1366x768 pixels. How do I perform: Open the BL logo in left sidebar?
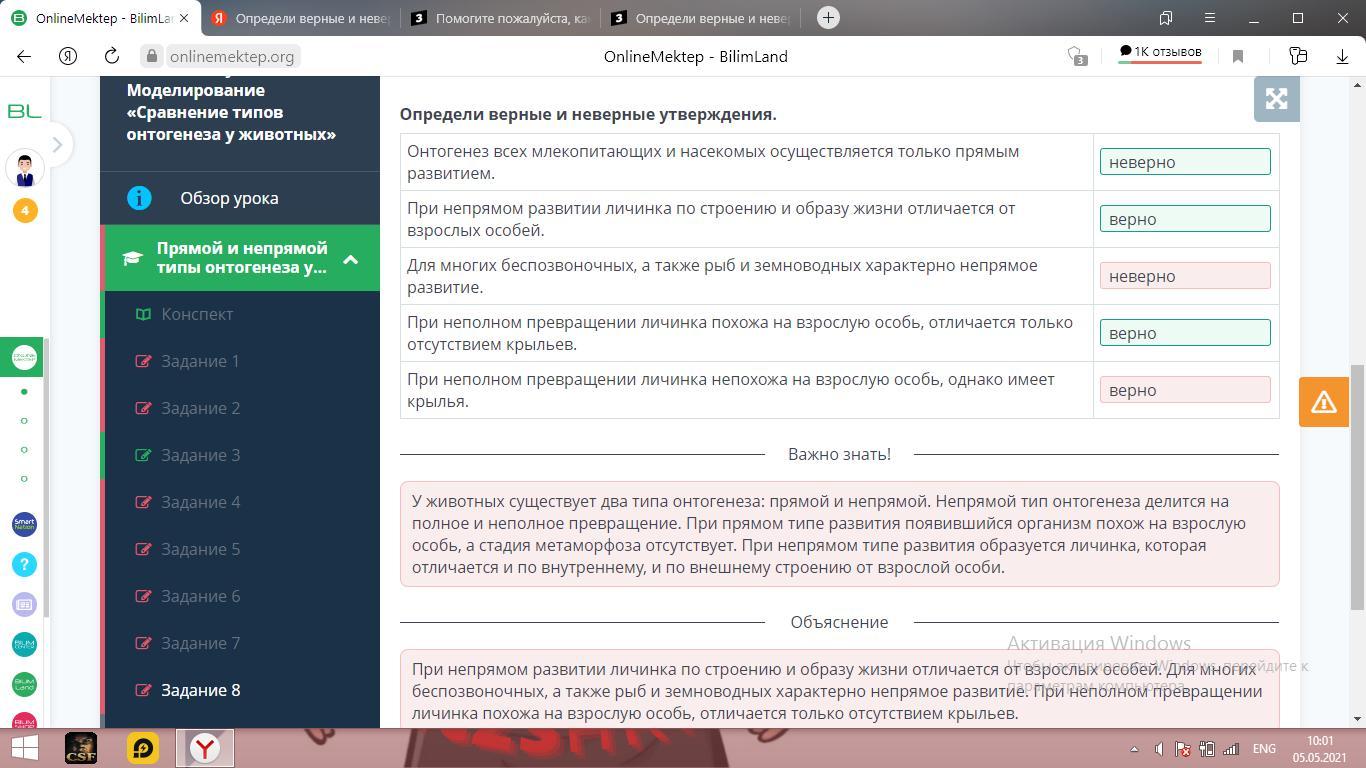[x=24, y=111]
